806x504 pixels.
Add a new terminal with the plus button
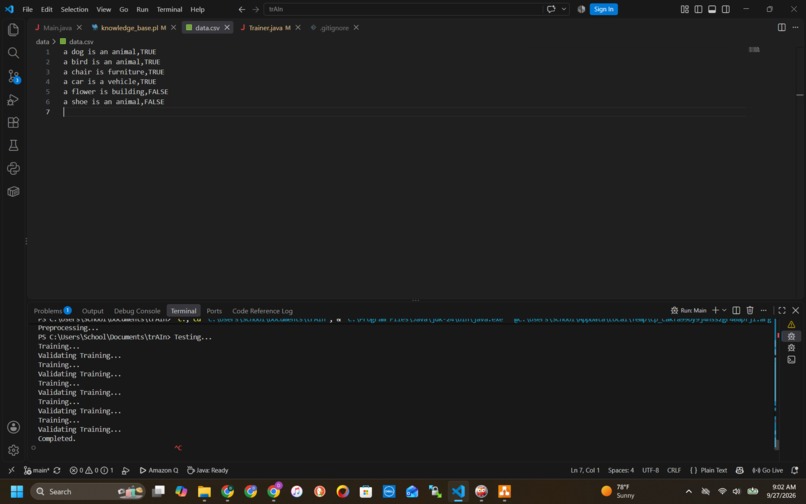(715, 310)
